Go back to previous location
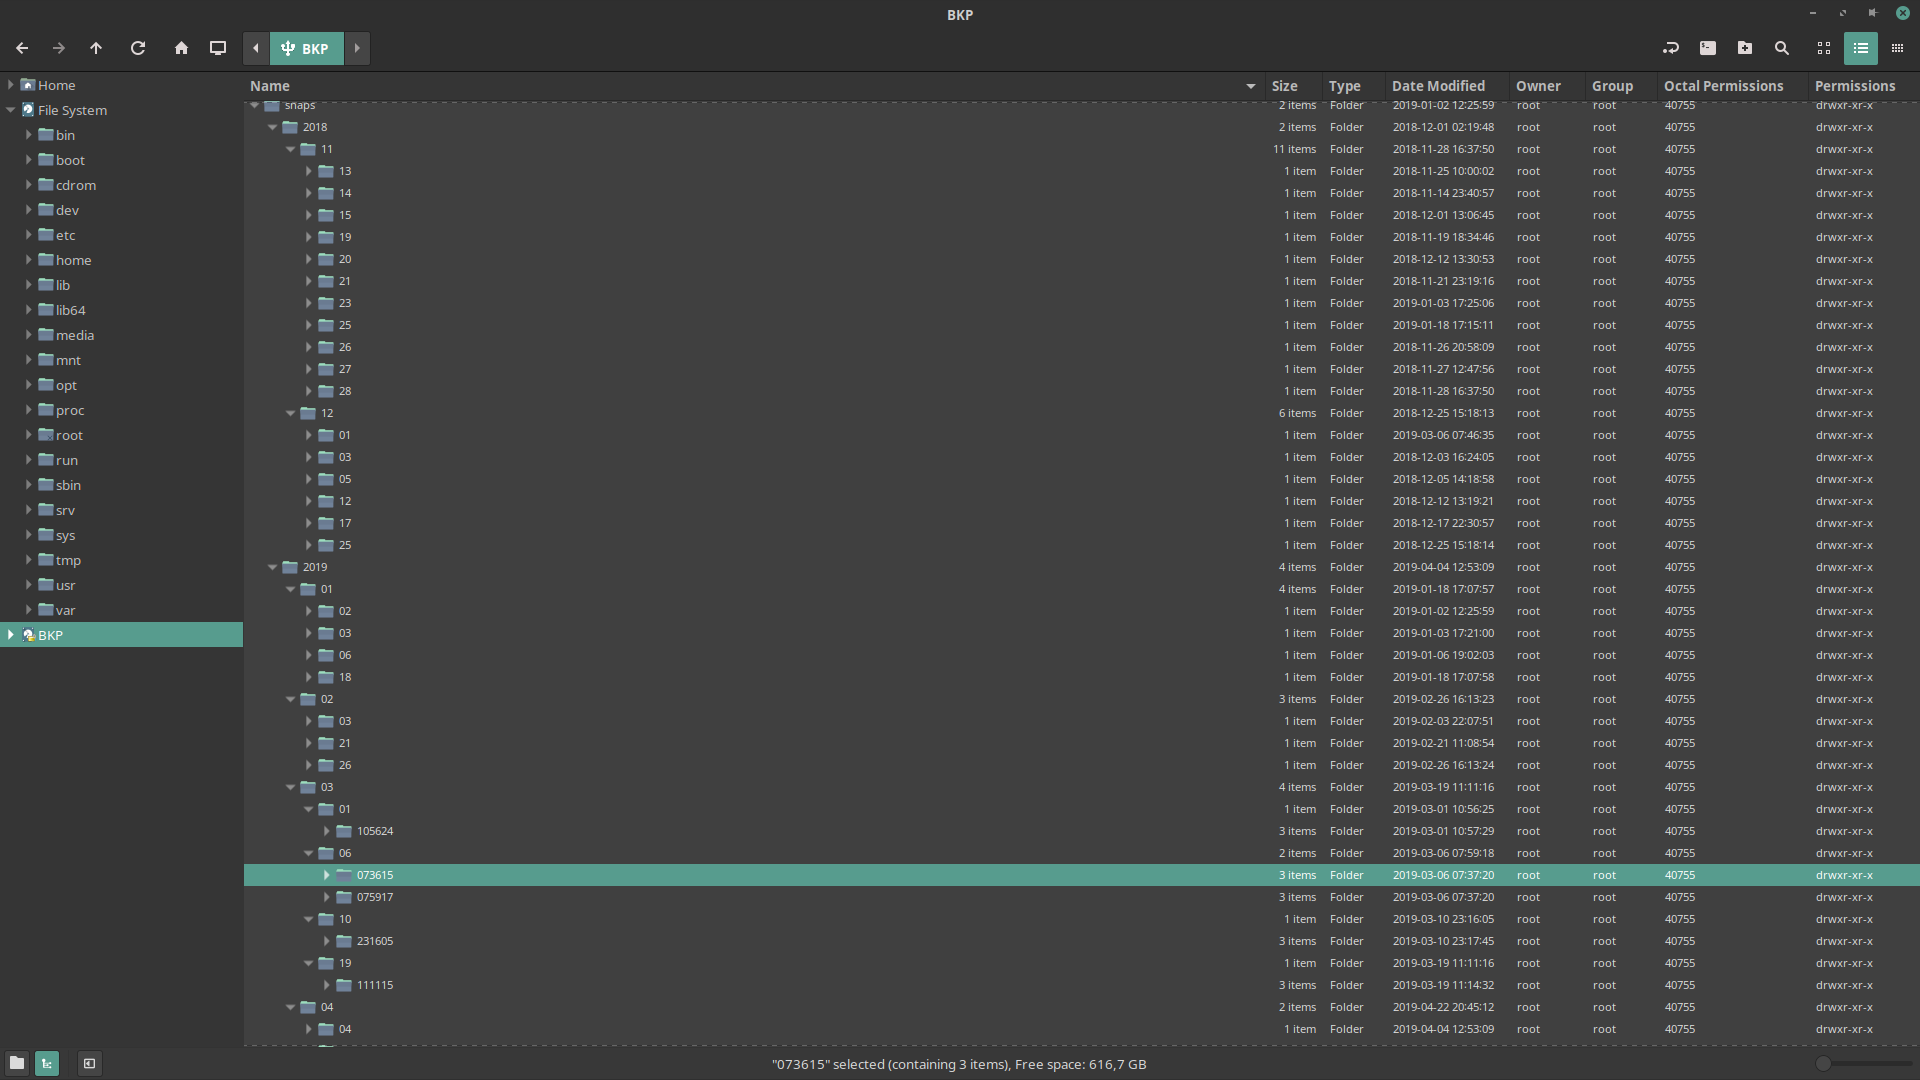1920x1080 pixels. coord(22,48)
